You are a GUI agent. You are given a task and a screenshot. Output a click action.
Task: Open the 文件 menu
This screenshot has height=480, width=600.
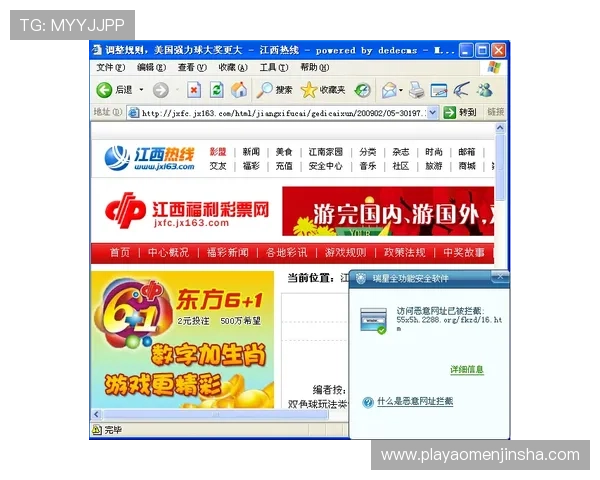110,68
